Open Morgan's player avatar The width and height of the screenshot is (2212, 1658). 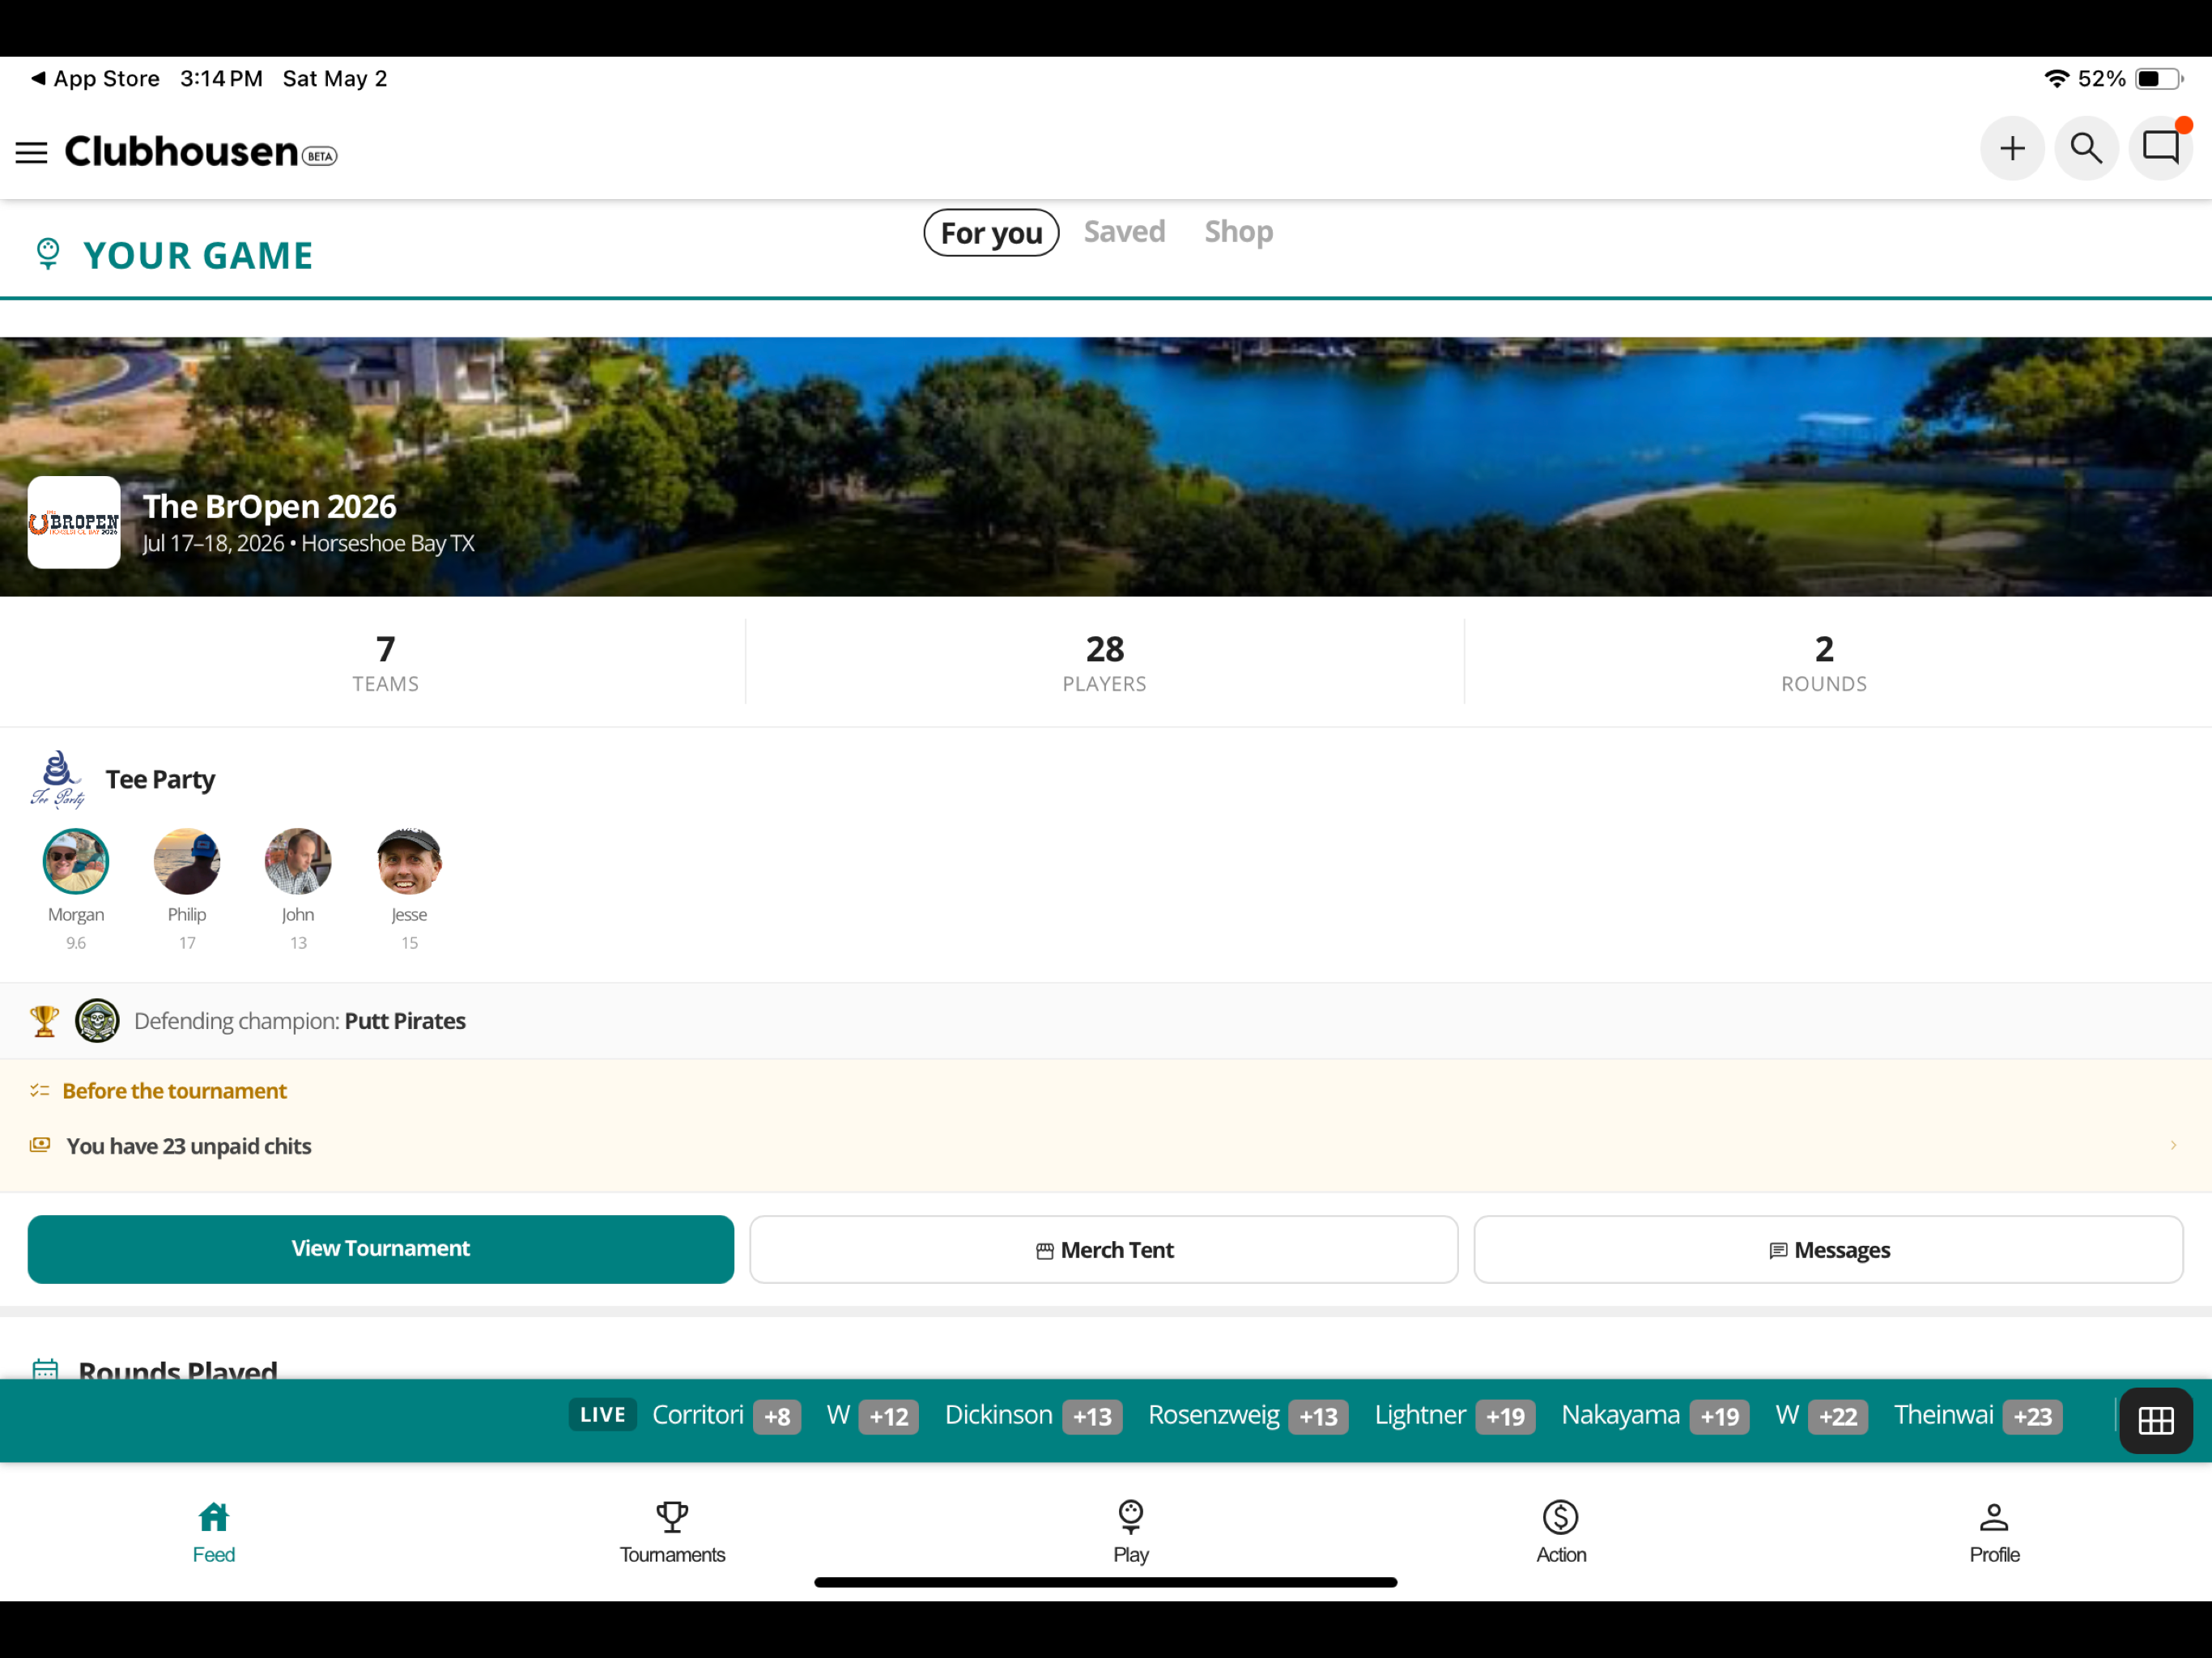click(75, 861)
